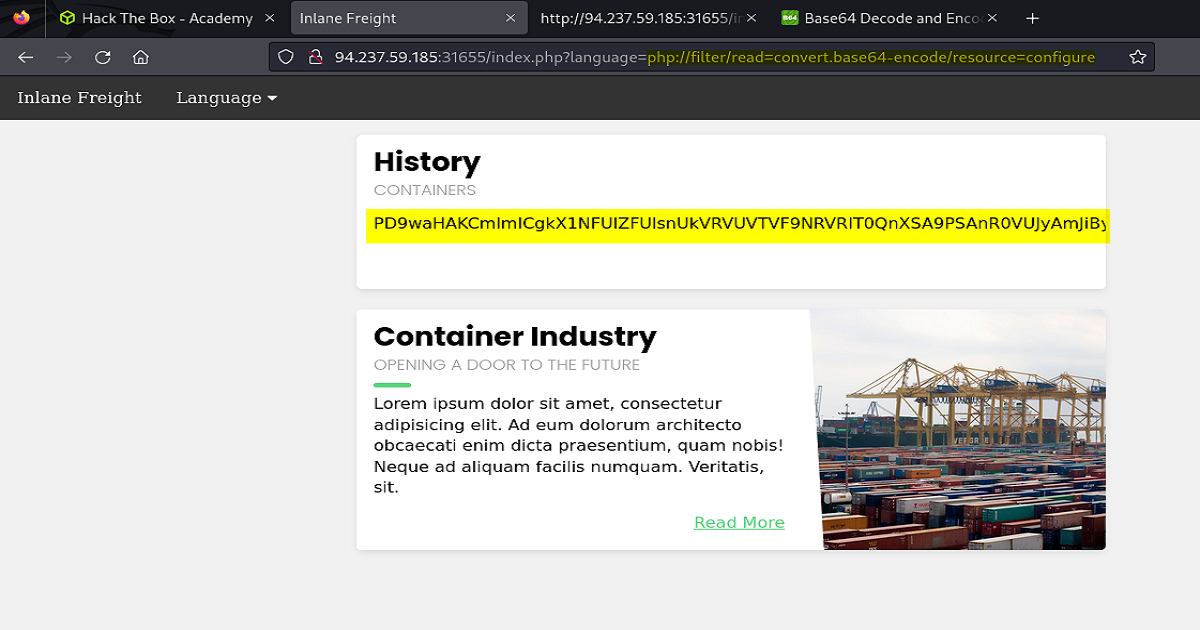Close the 94.237.59.185 tab
1200x630 pixels.
point(751,18)
